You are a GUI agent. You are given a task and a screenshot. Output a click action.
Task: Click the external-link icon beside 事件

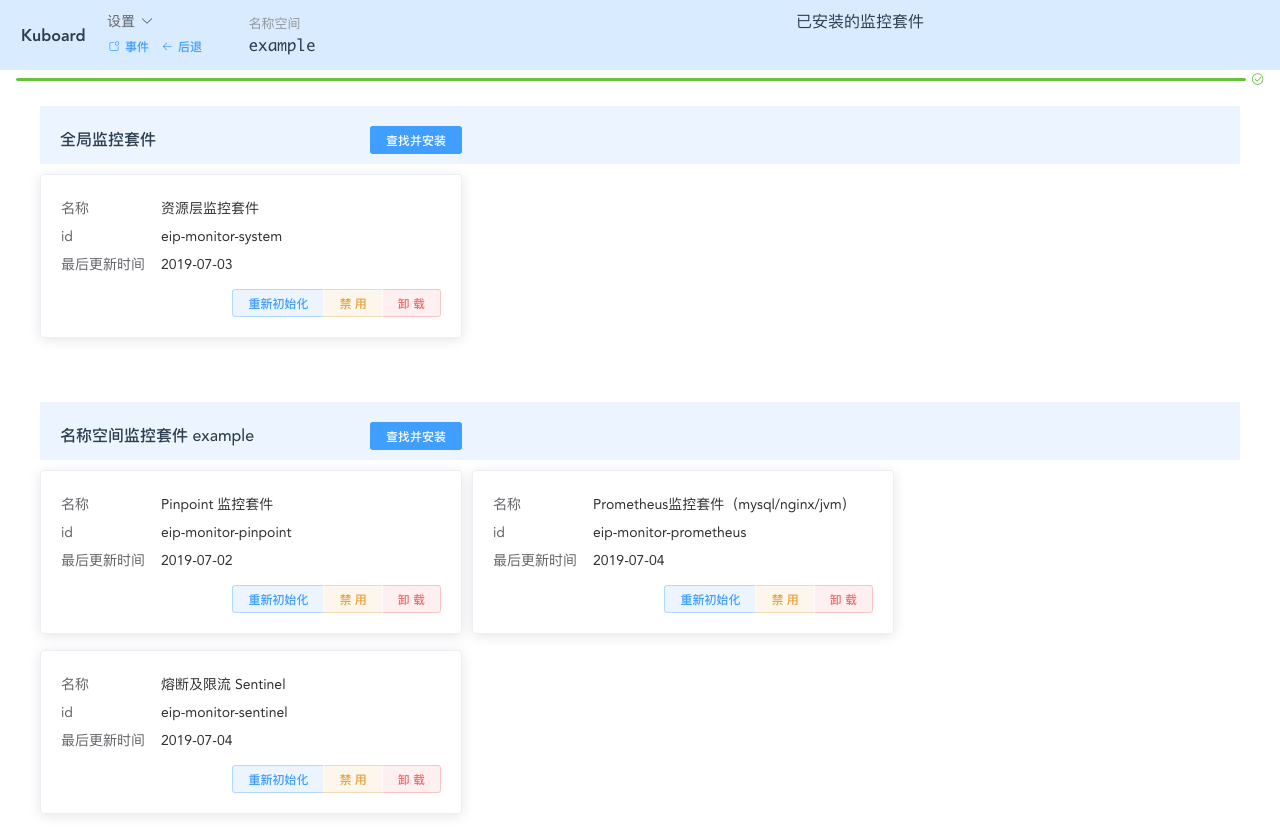tap(114, 46)
